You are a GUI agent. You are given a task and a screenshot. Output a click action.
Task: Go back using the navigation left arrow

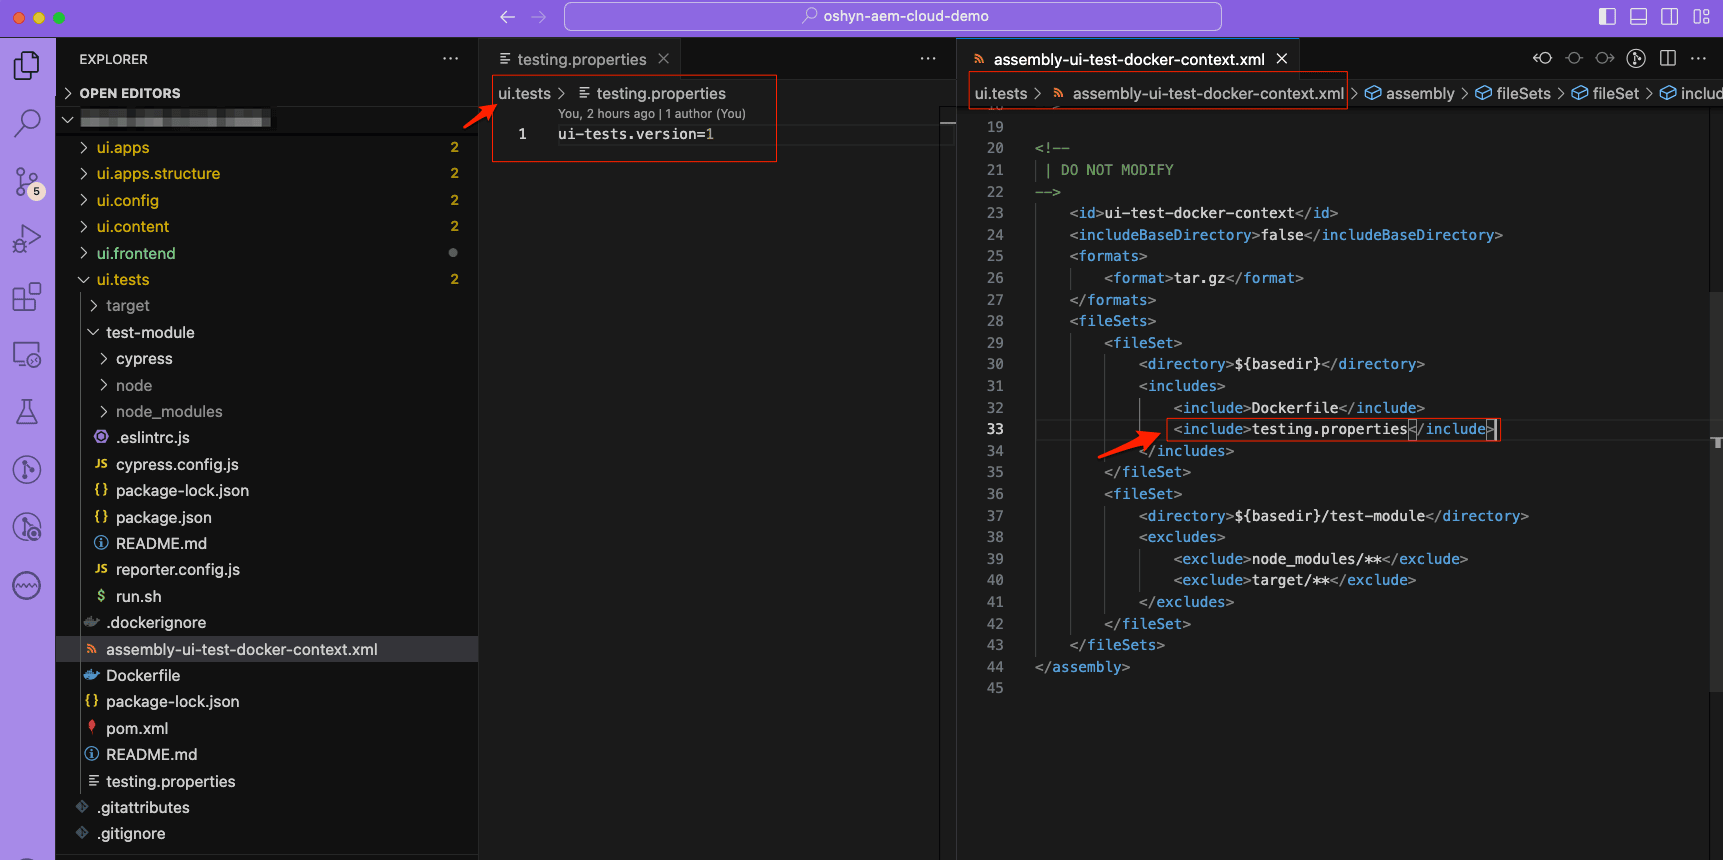507,17
